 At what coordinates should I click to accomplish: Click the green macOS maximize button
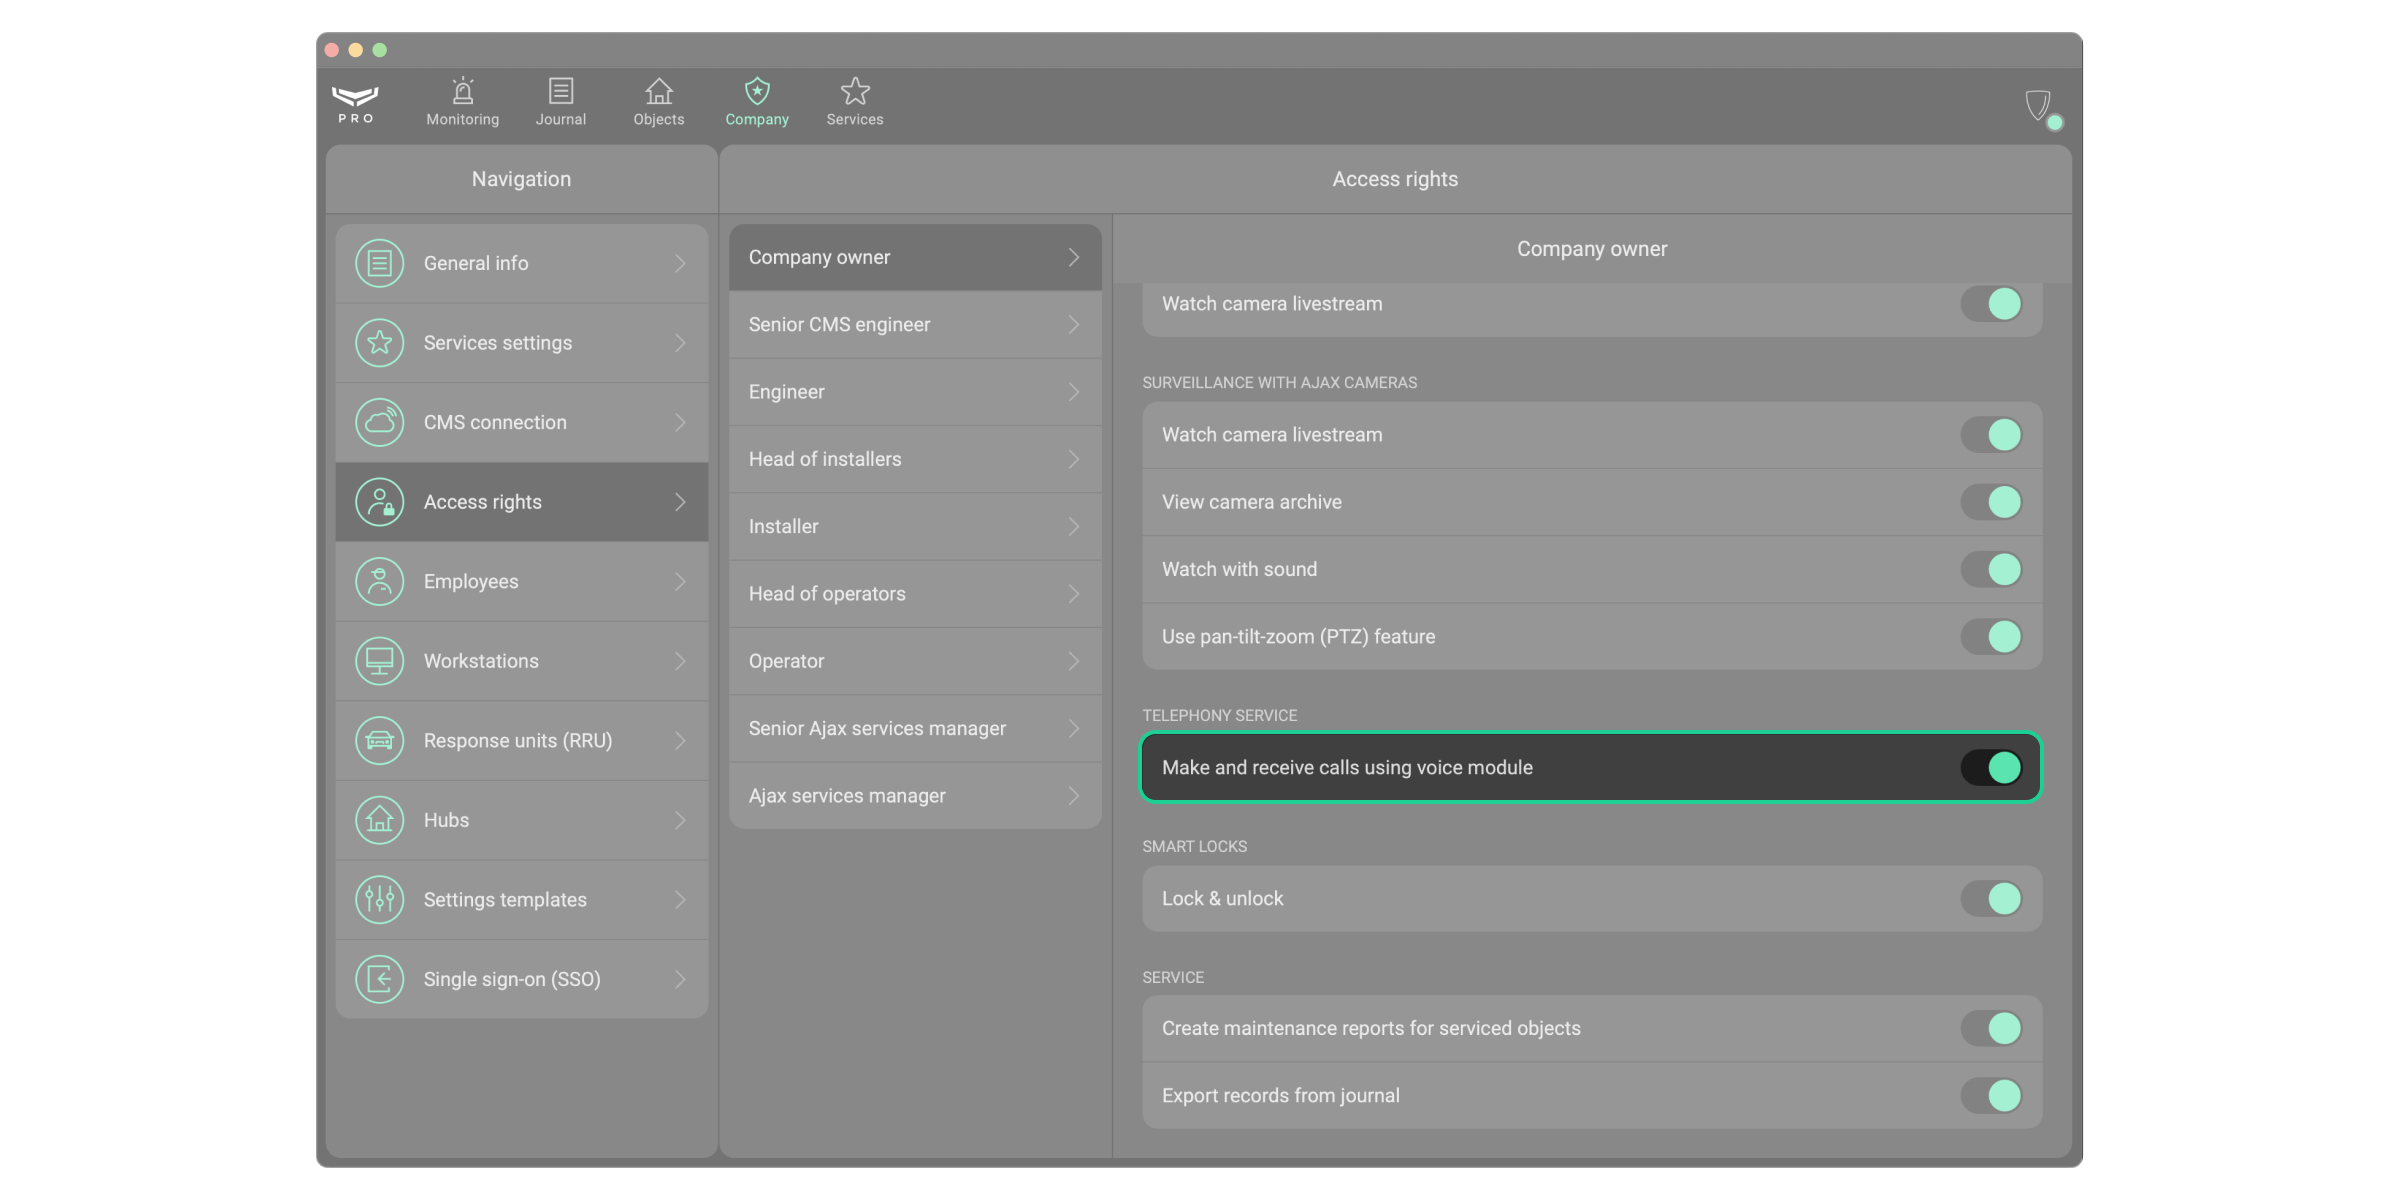tap(379, 50)
